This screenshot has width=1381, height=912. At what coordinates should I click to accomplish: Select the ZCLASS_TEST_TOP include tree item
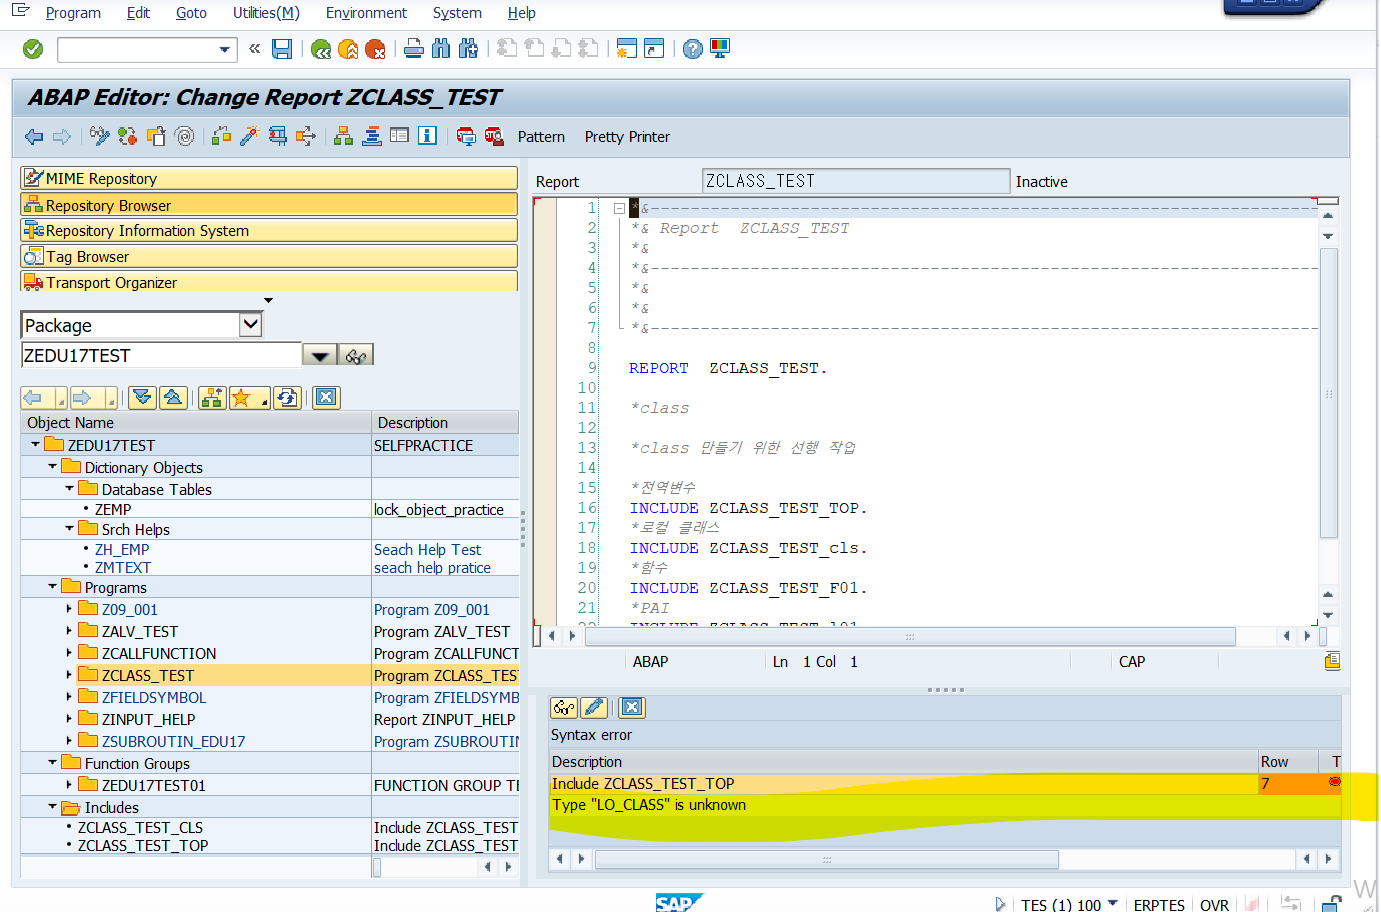143,845
